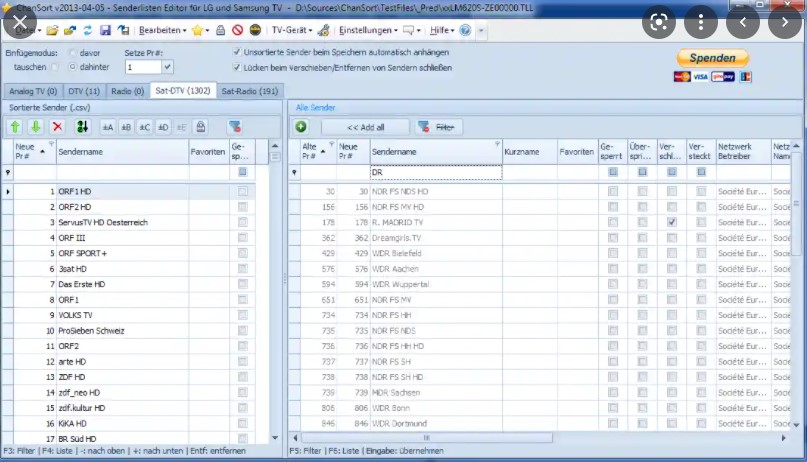Open the Einstellungen dropdown menu
This screenshot has height=462, width=807.
(368, 30)
